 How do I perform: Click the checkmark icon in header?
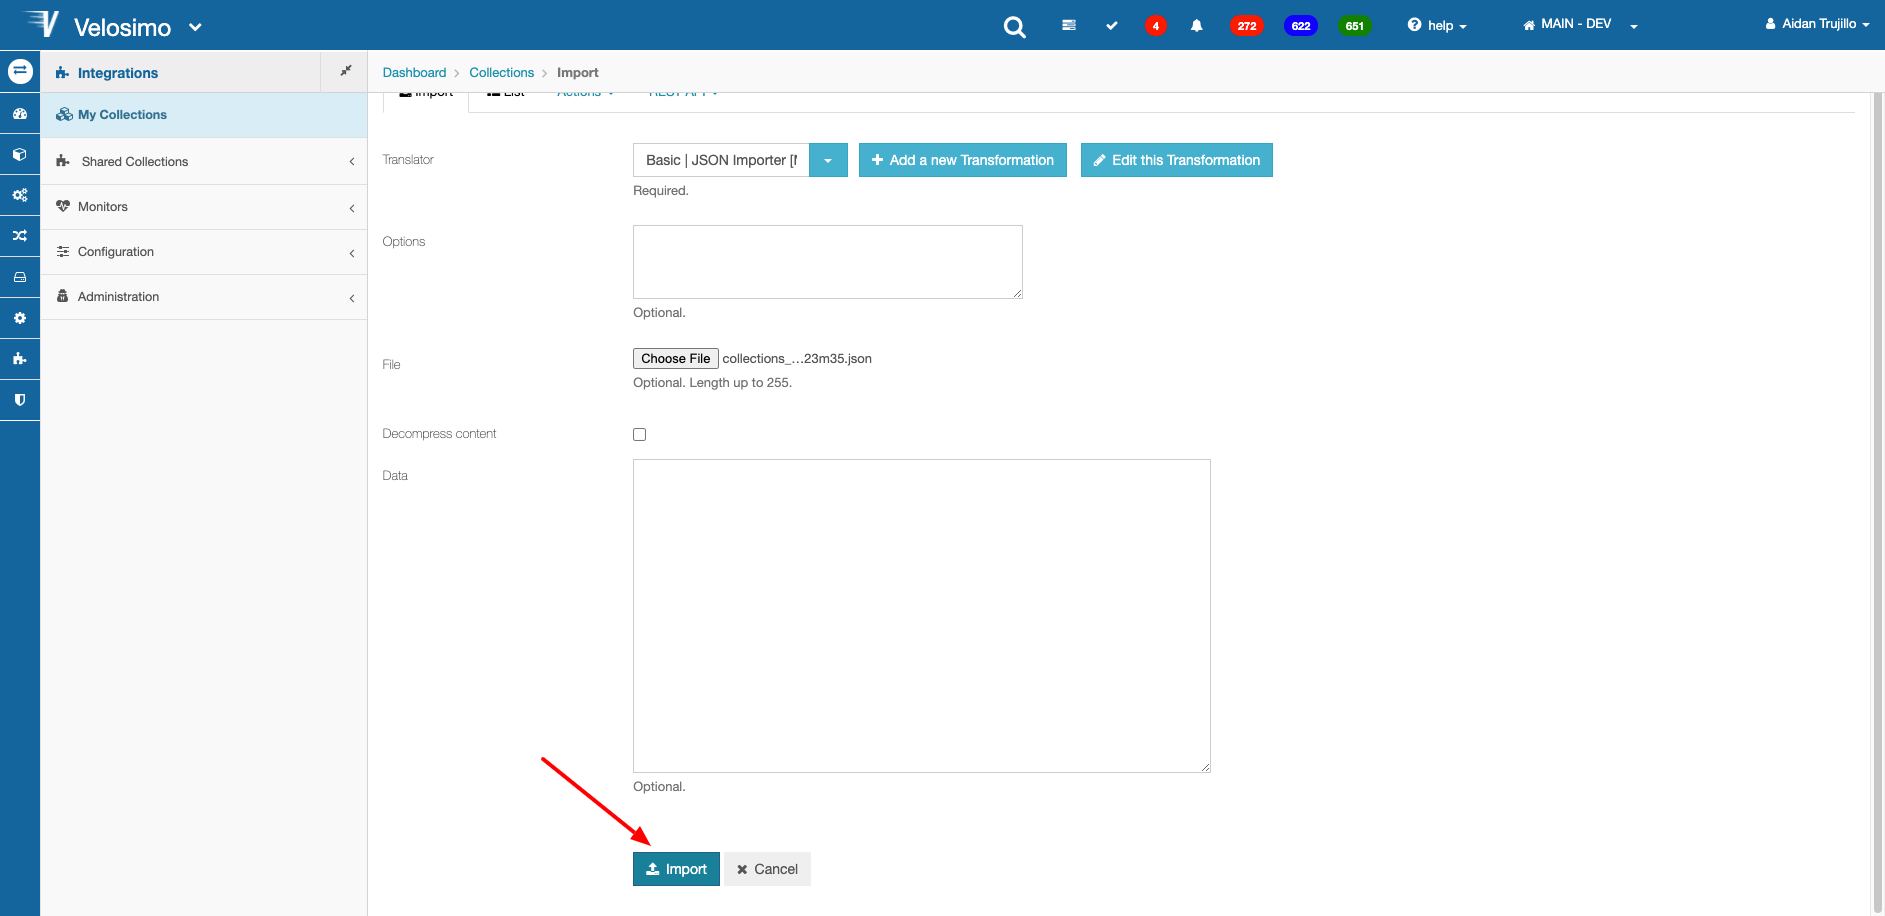[1112, 25]
